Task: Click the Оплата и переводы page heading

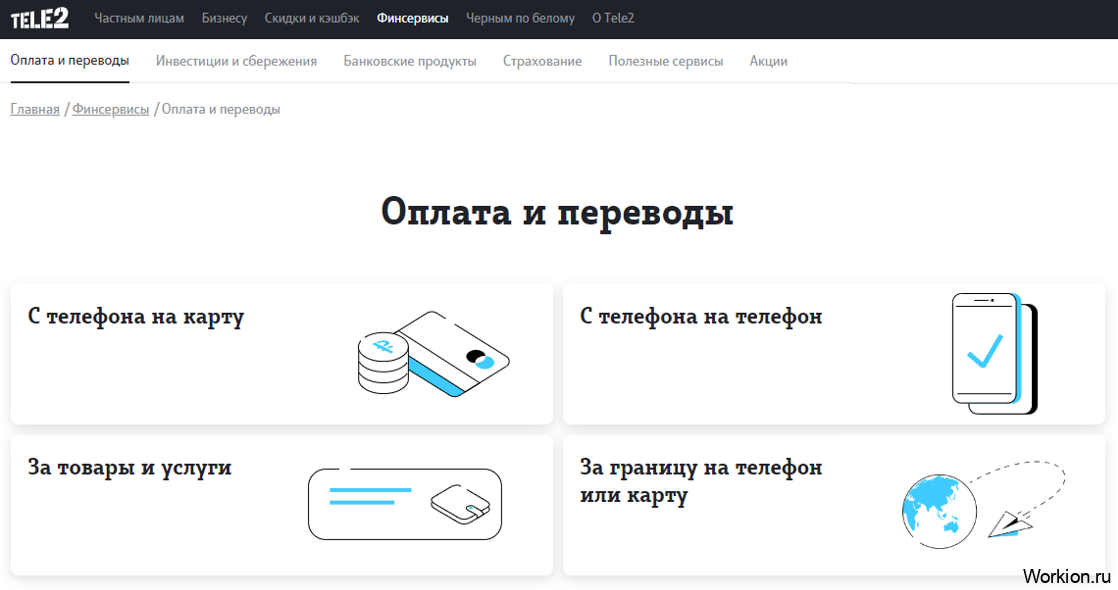Action: (x=557, y=213)
